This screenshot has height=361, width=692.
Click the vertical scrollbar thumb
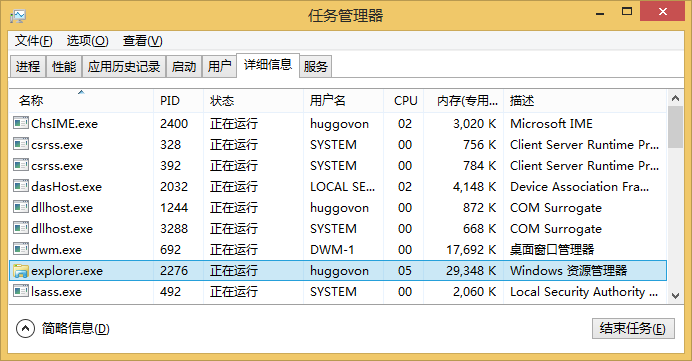coord(675,128)
